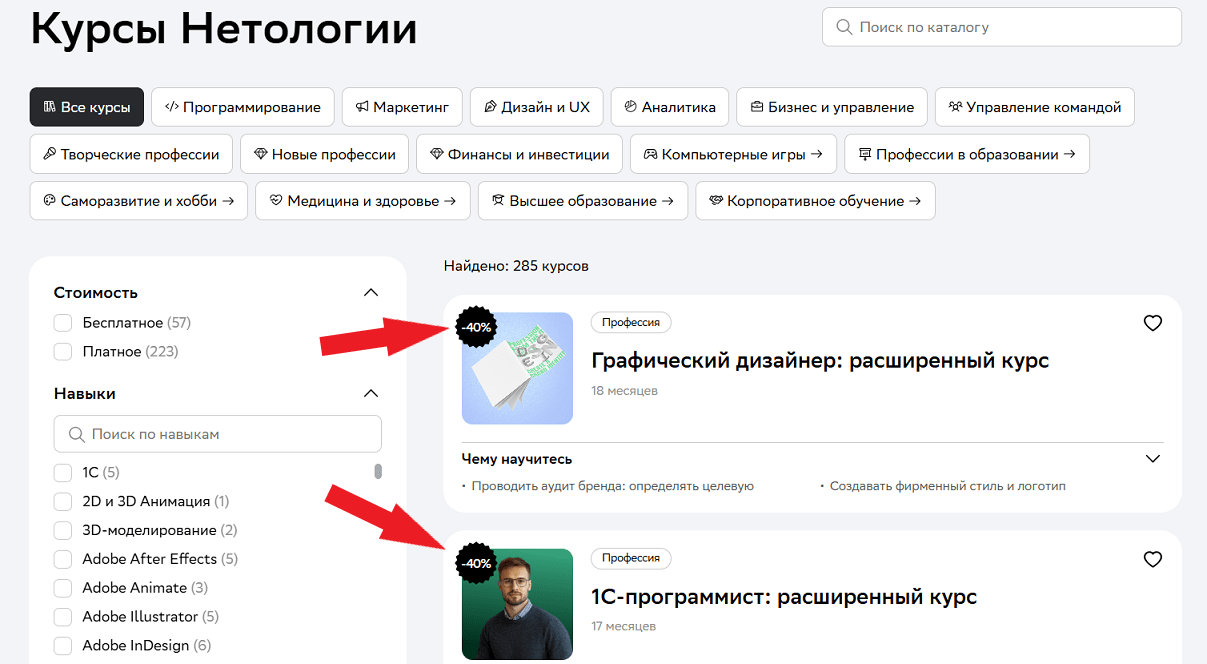Click the -40% badge on 1С-программист
The height and width of the screenshot is (664, 1207).
point(476,563)
